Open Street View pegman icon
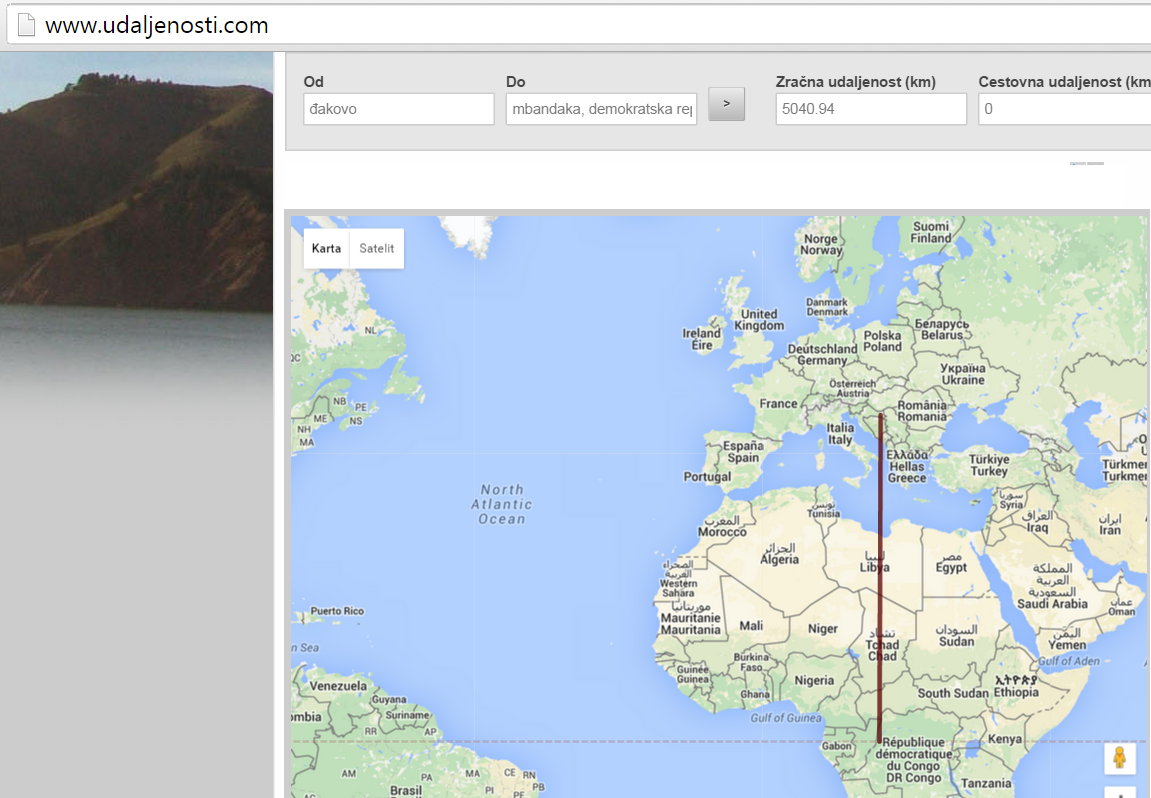Screen dimensions: 1151x798 click(x=1119, y=758)
